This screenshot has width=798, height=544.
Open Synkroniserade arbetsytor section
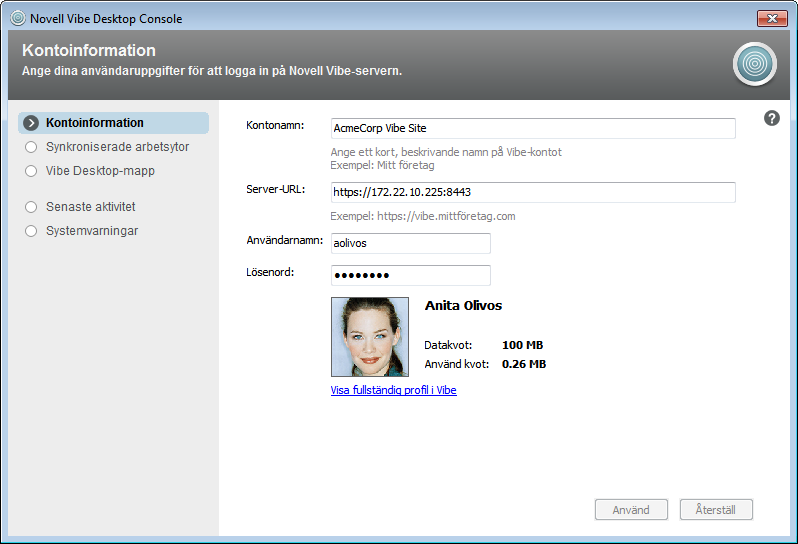117,147
